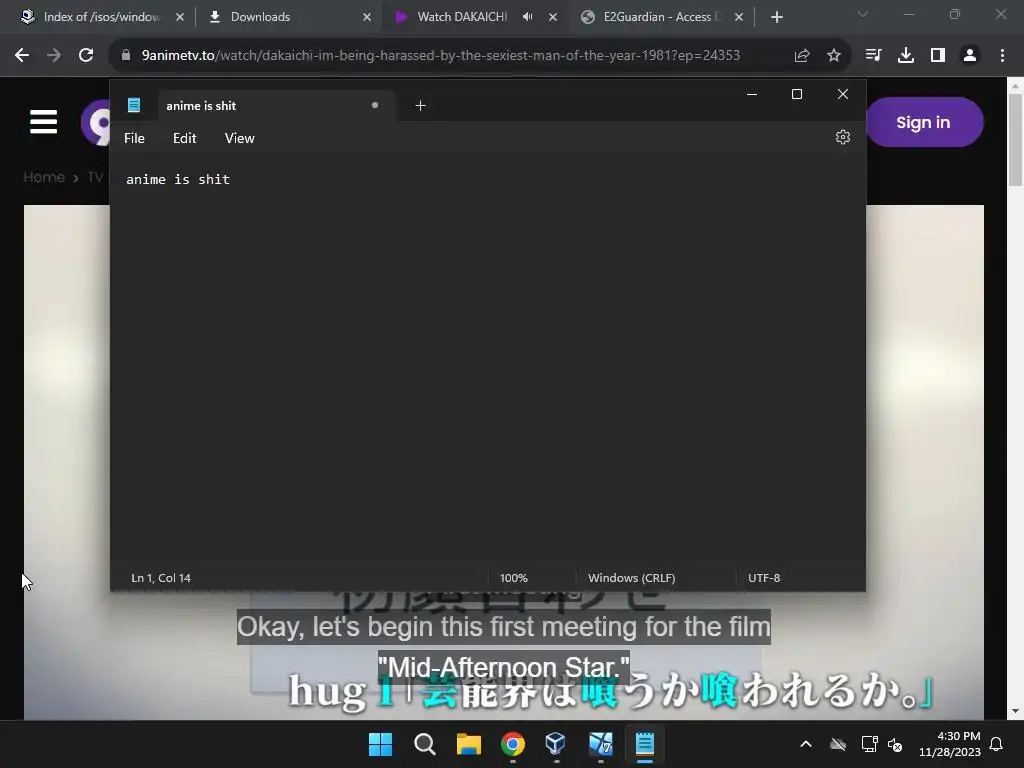The image size is (1024, 768).
Task: Add a new Notepad tab
Action: coord(421,105)
